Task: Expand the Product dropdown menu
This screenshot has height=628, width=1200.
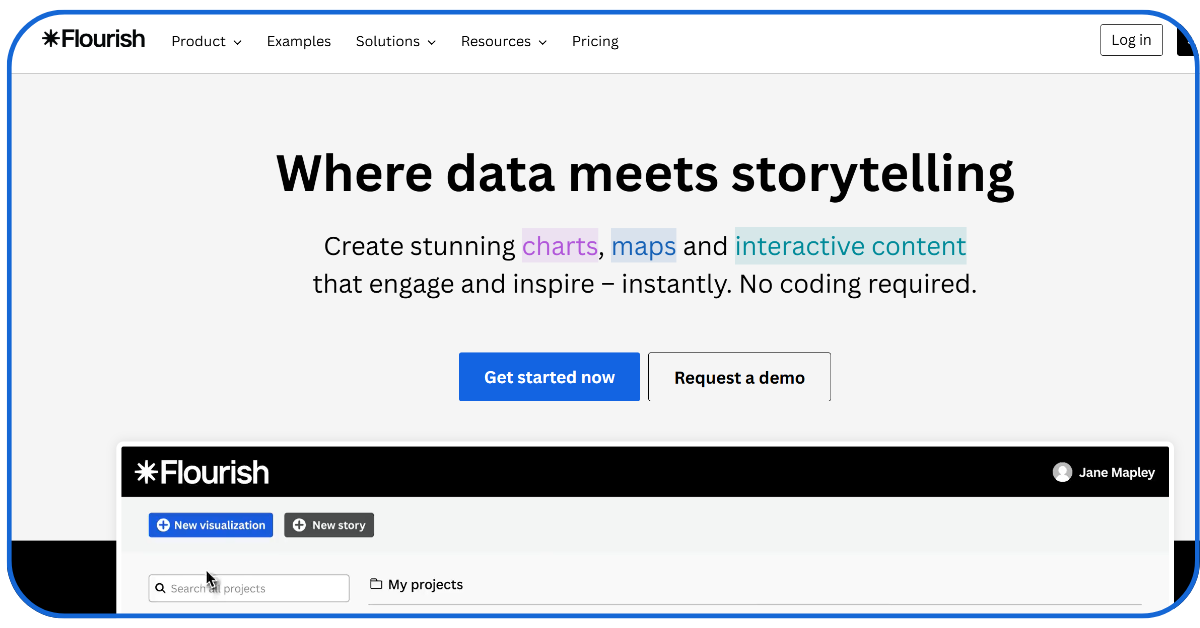Action: tap(206, 41)
